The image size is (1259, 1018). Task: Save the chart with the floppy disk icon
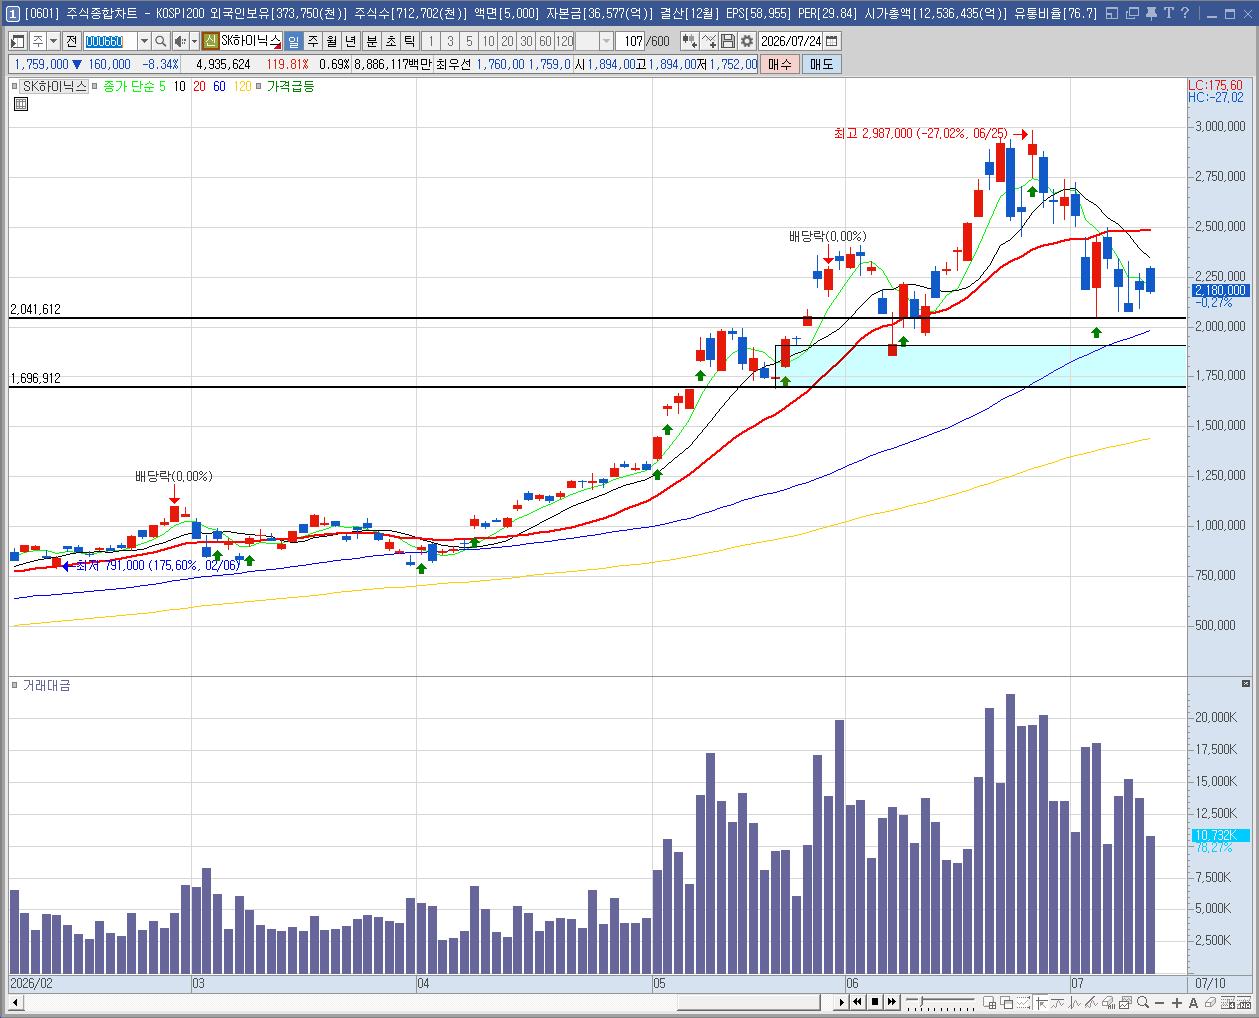click(727, 41)
